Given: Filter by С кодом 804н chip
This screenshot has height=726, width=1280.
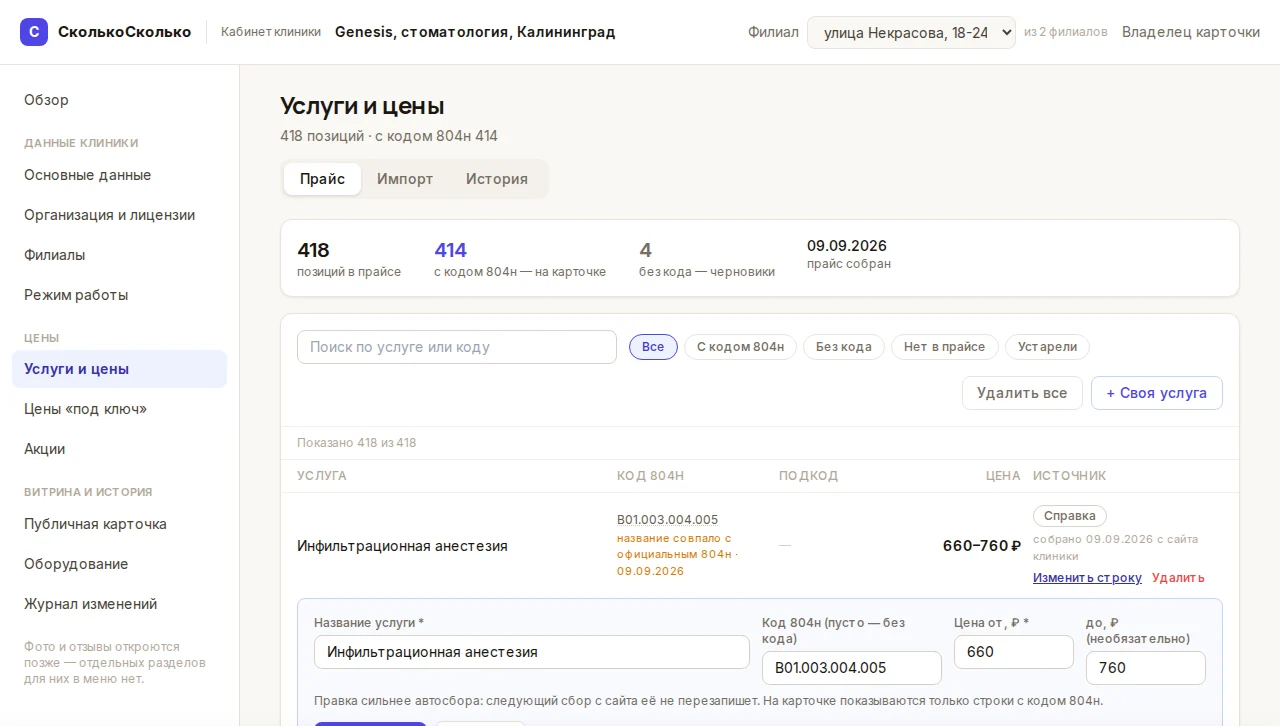Looking at the screenshot, I should tap(740, 347).
